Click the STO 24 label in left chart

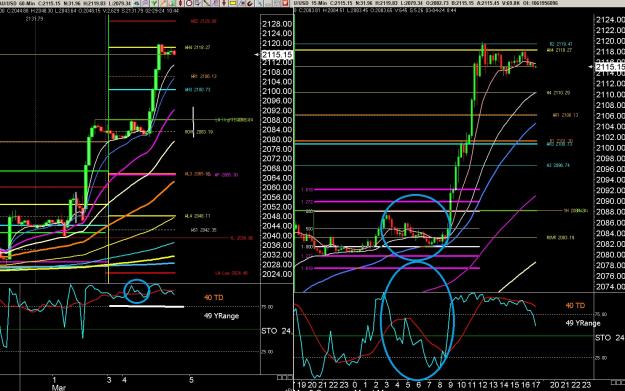(276, 331)
